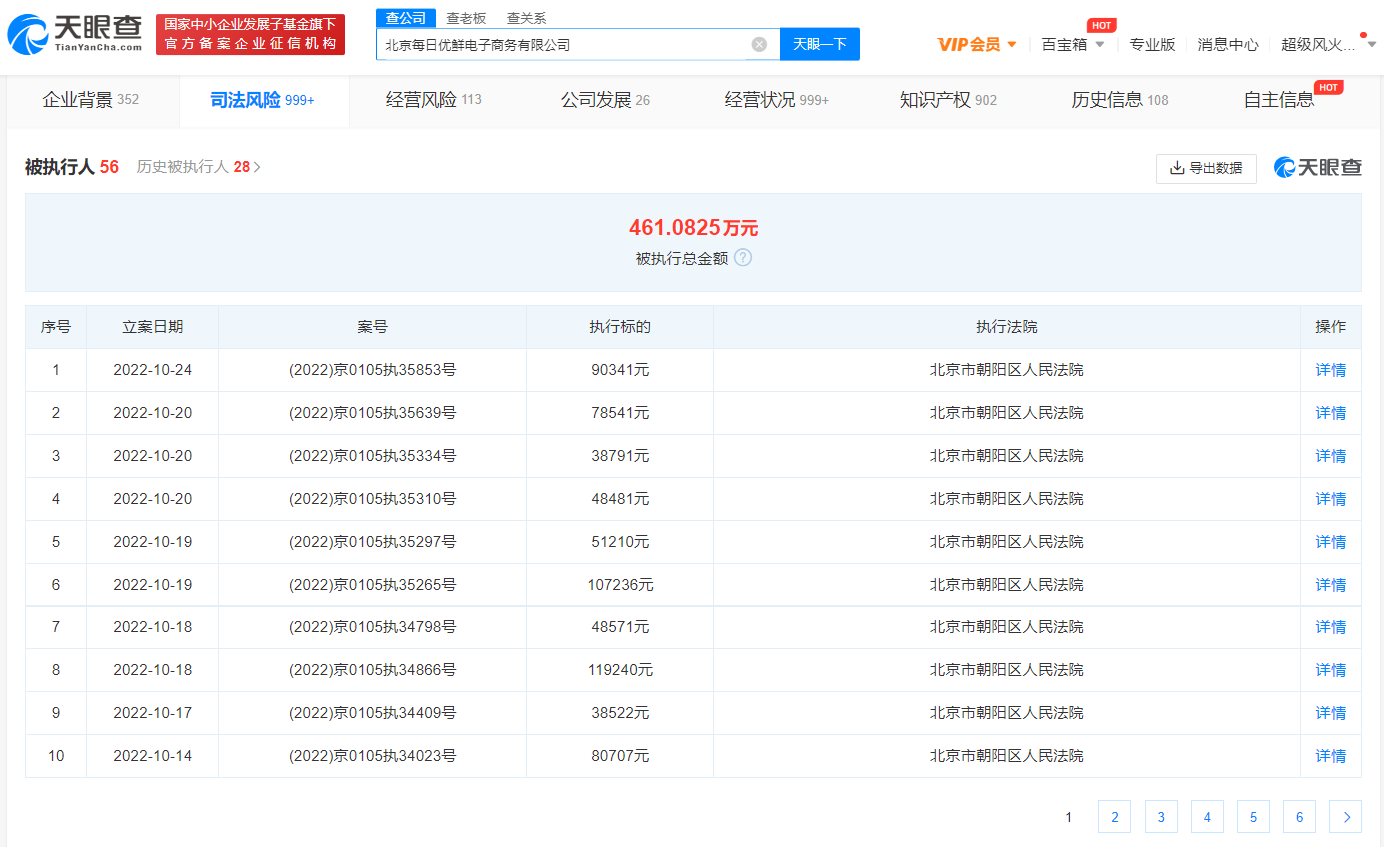Open 历史信息 tab
This screenshot has width=1384, height=847.
(x=1120, y=100)
